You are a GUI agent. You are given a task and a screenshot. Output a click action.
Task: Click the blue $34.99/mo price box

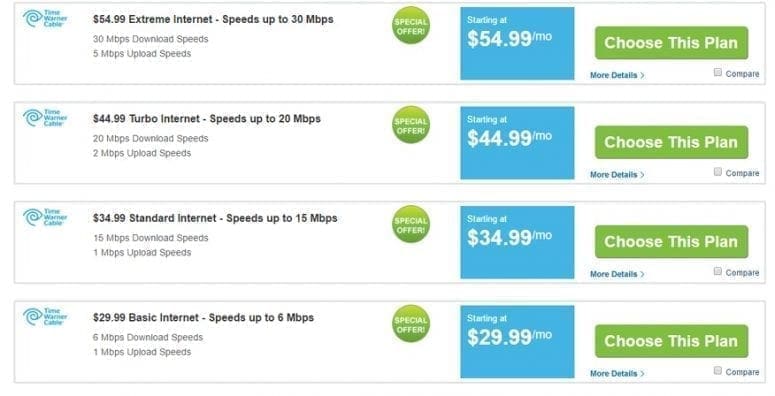(x=517, y=242)
